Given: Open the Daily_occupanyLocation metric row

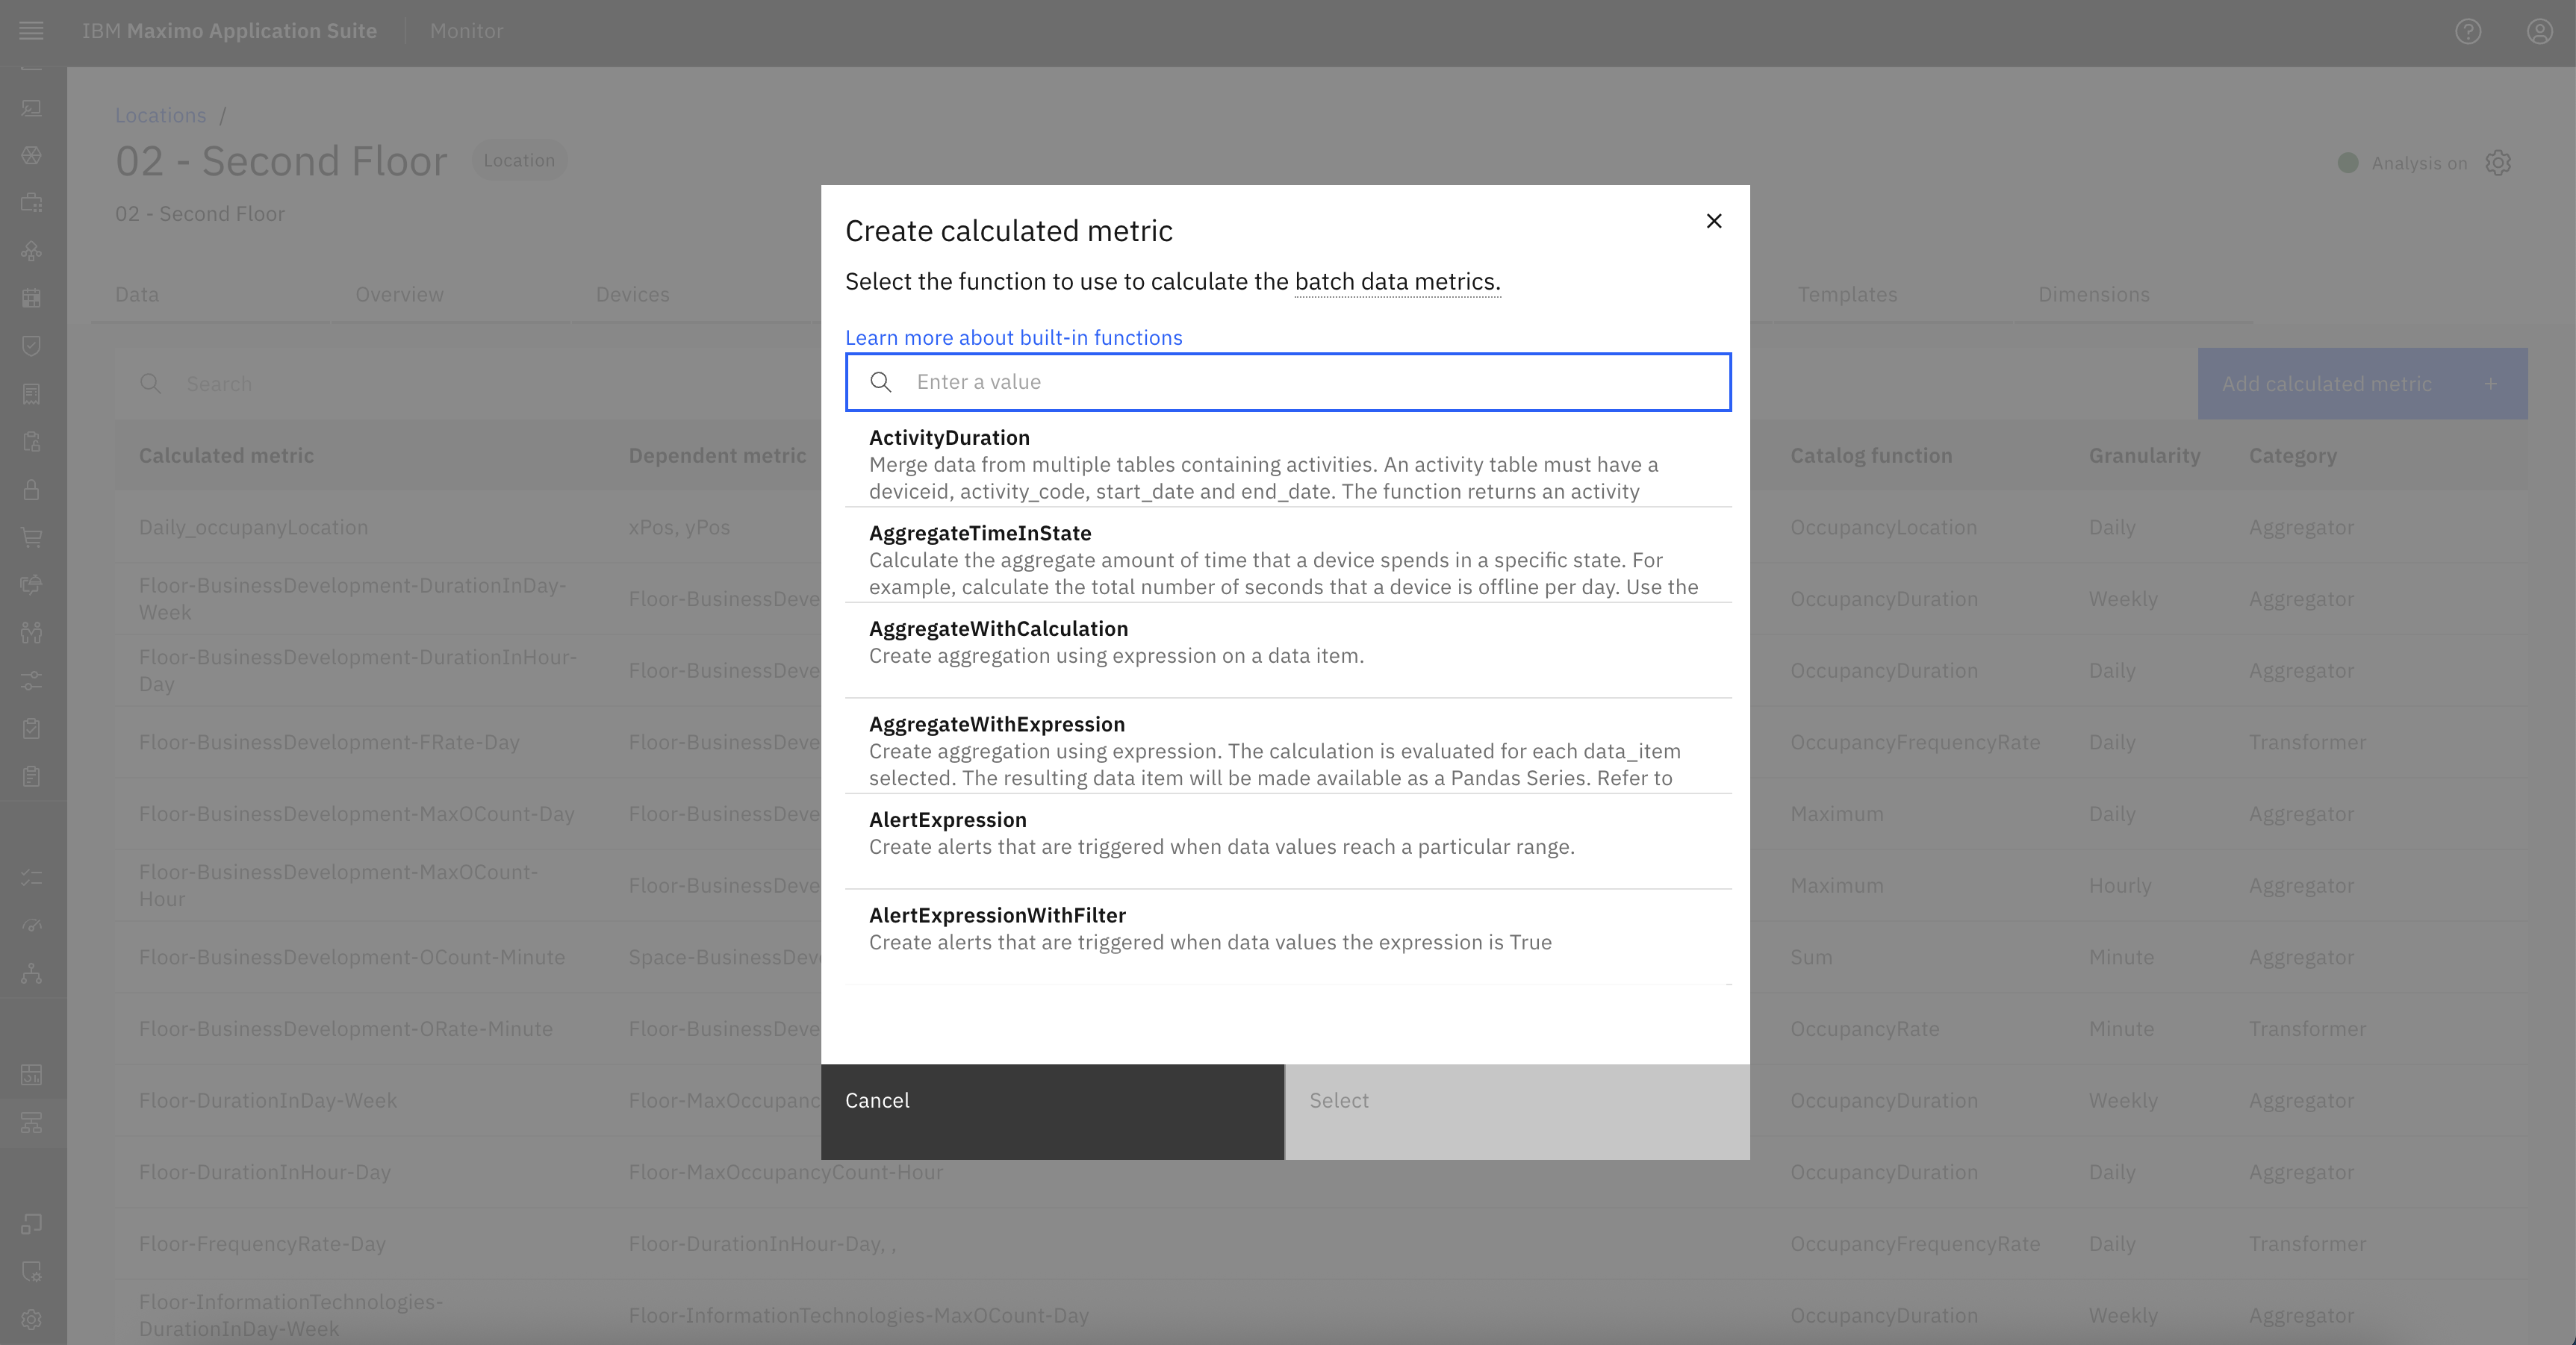Looking at the screenshot, I should click(253, 527).
